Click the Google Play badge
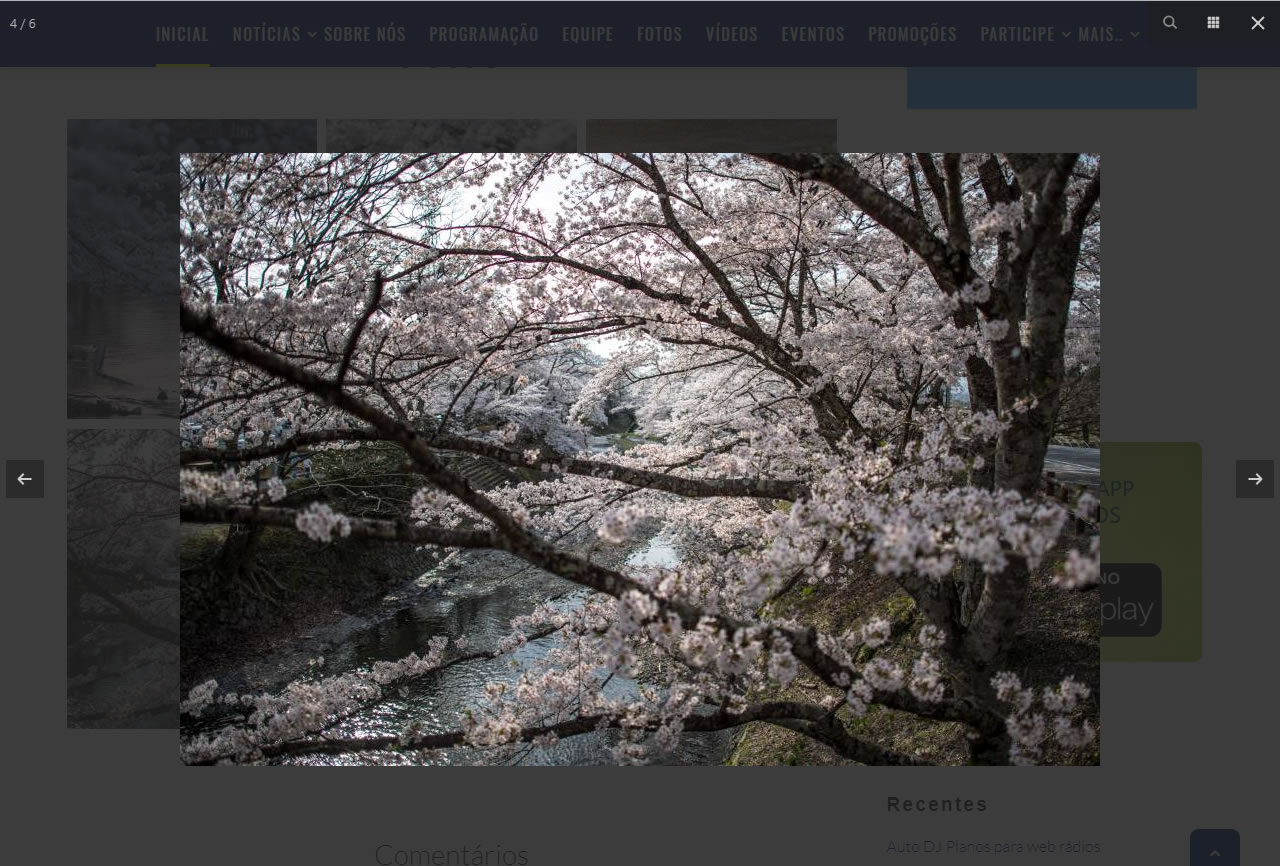Image resolution: width=1280 pixels, height=866 pixels. 1131,600
